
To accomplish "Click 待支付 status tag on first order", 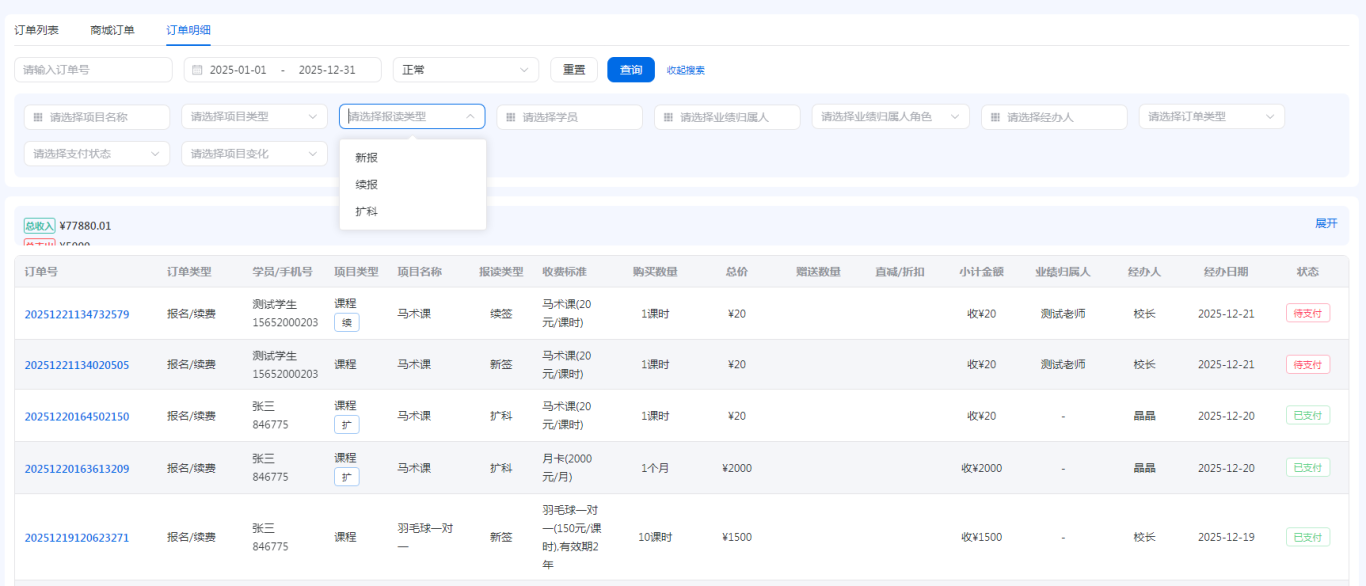I will tap(1308, 314).
